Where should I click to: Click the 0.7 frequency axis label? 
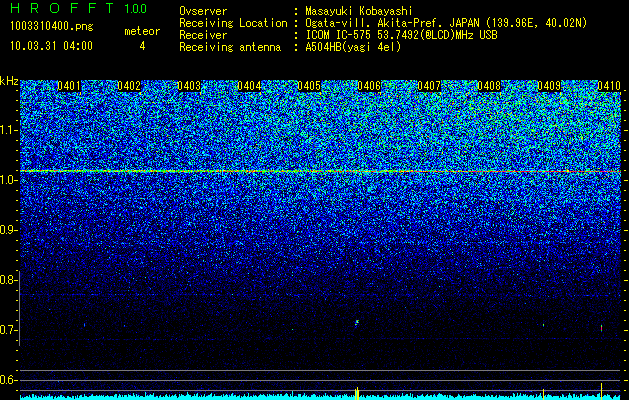coord(7,330)
